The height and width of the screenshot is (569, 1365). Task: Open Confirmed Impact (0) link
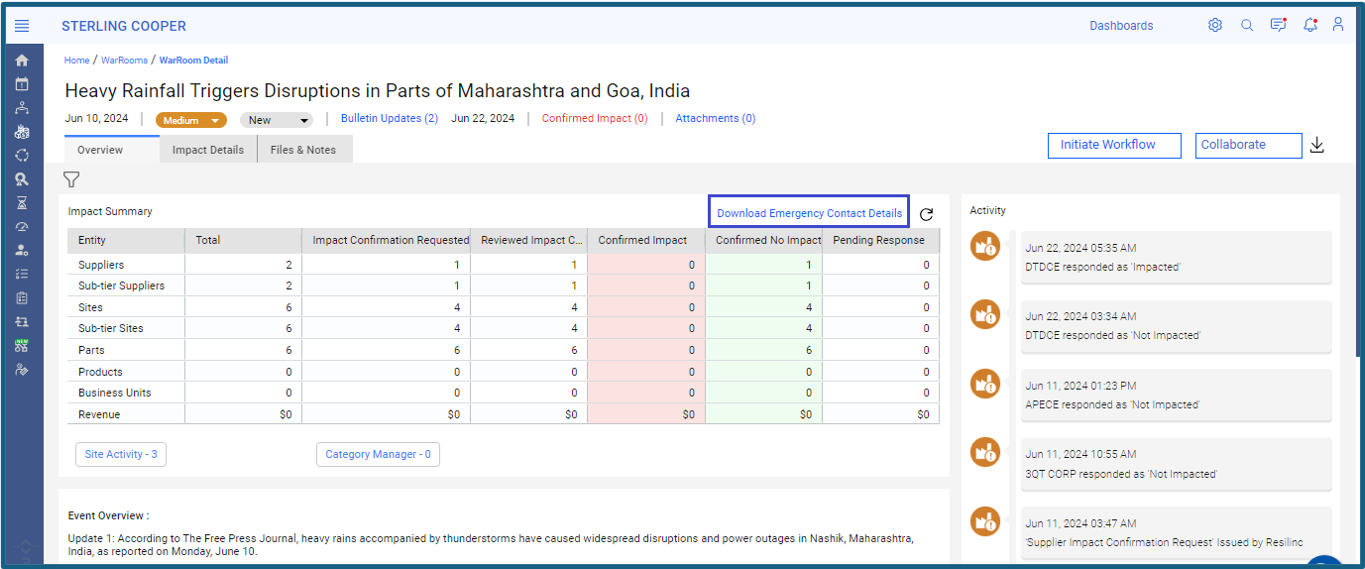pyautogui.click(x=595, y=118)
